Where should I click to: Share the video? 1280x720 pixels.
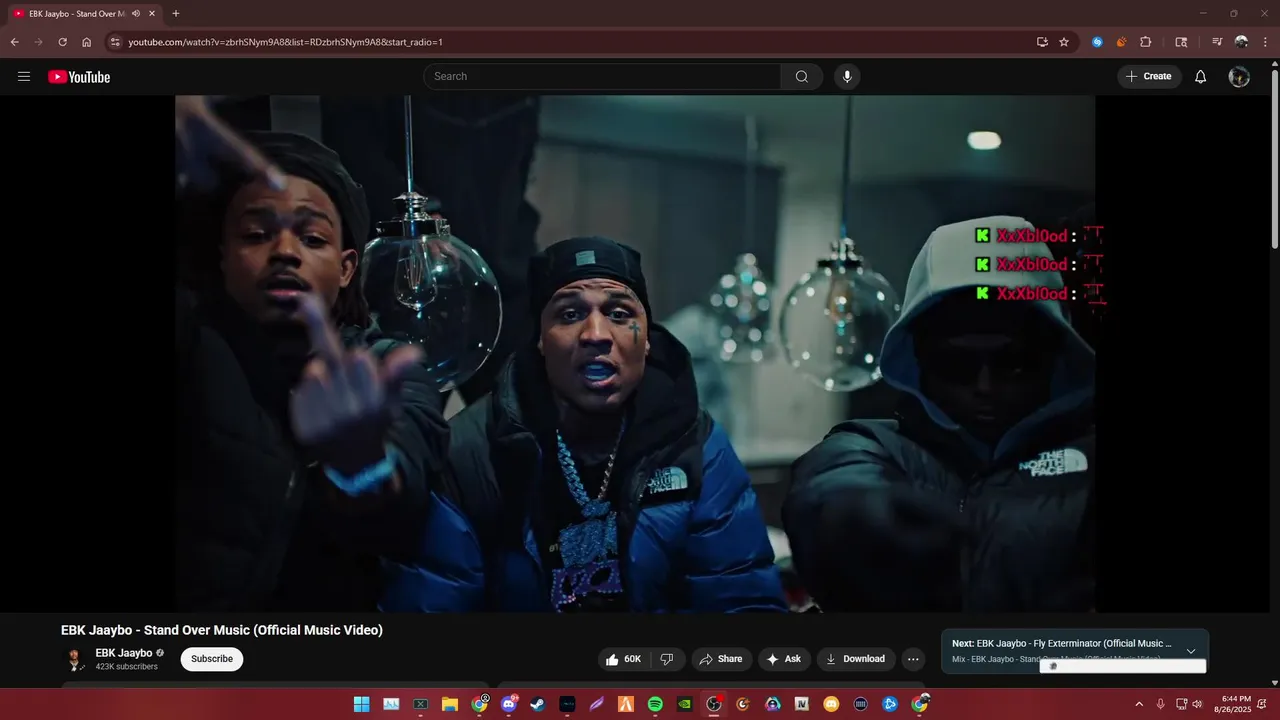click(x=721, y=659)
